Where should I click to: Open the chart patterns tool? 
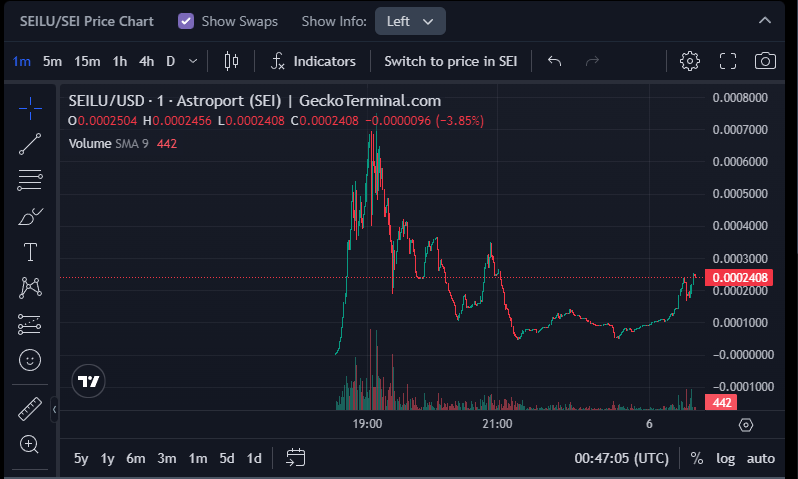point(30,288)
